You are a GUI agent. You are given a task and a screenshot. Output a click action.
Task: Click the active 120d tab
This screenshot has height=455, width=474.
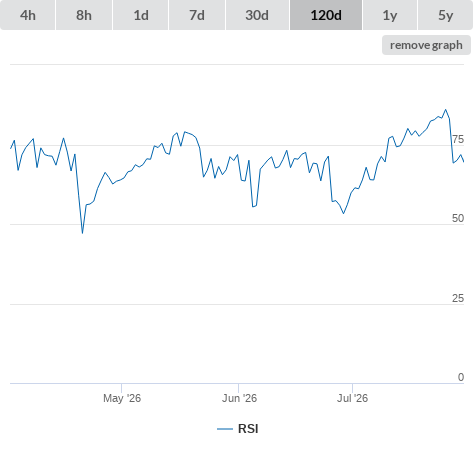[x=326, y=15]
